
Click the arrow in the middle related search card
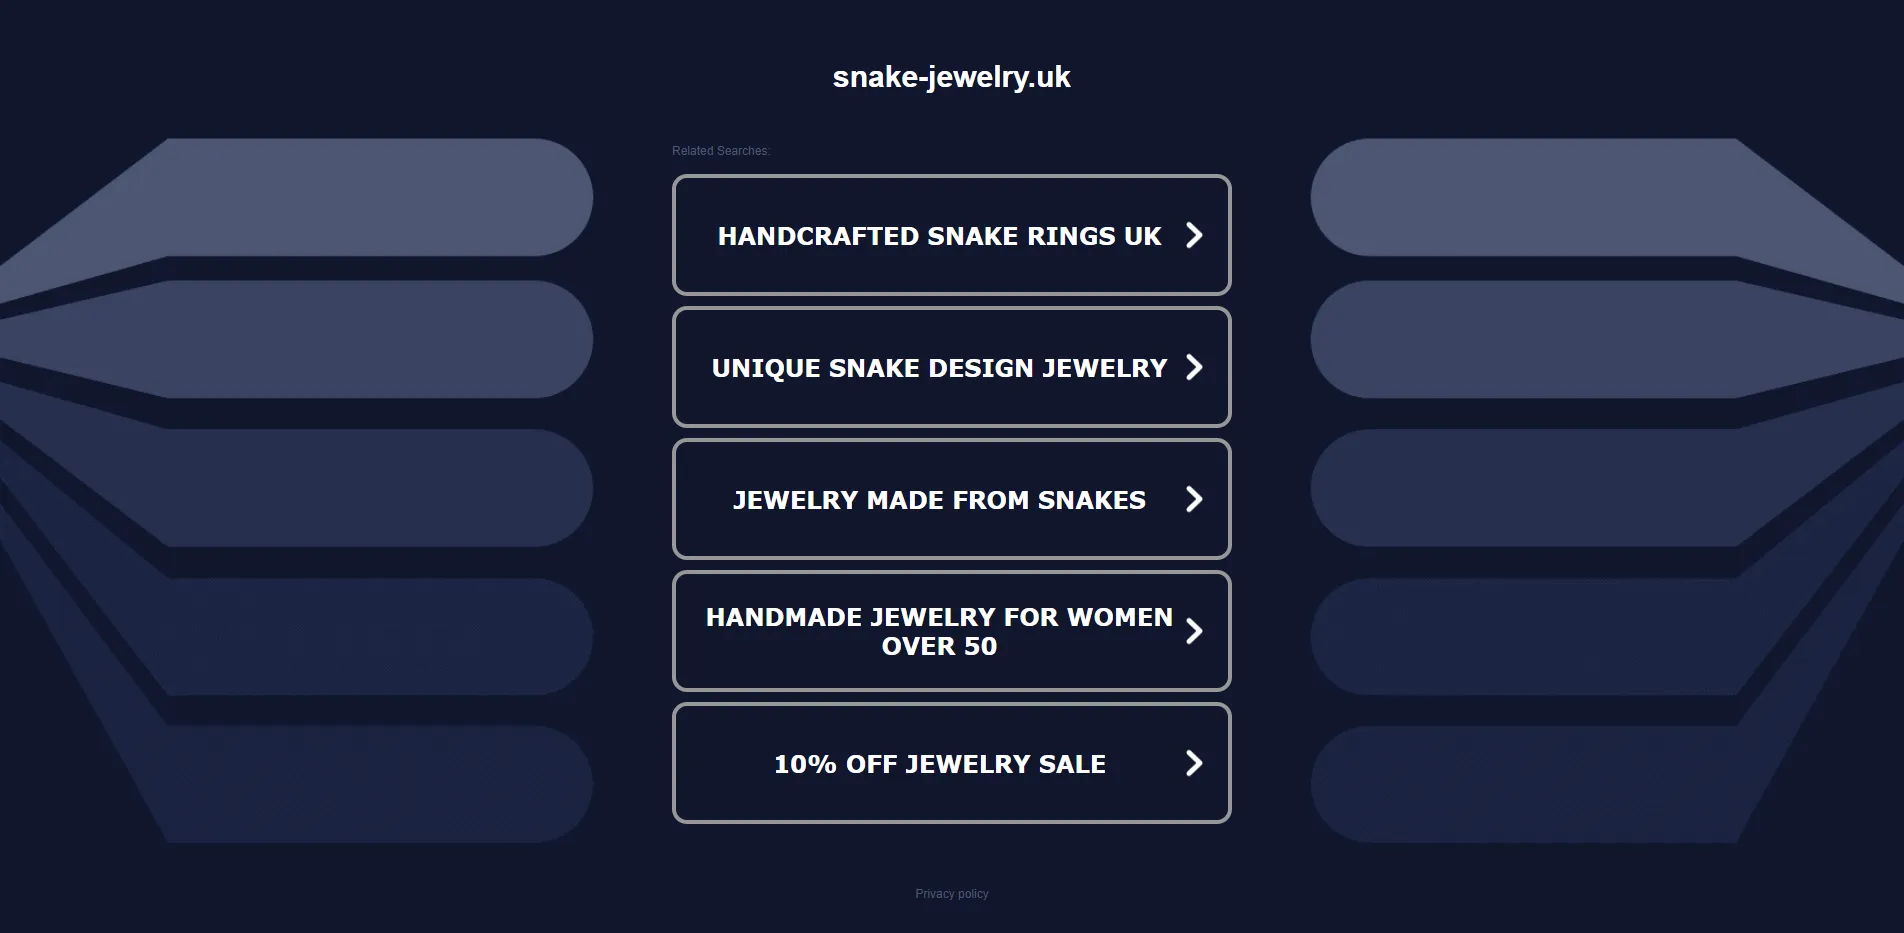pos(1193,499)
